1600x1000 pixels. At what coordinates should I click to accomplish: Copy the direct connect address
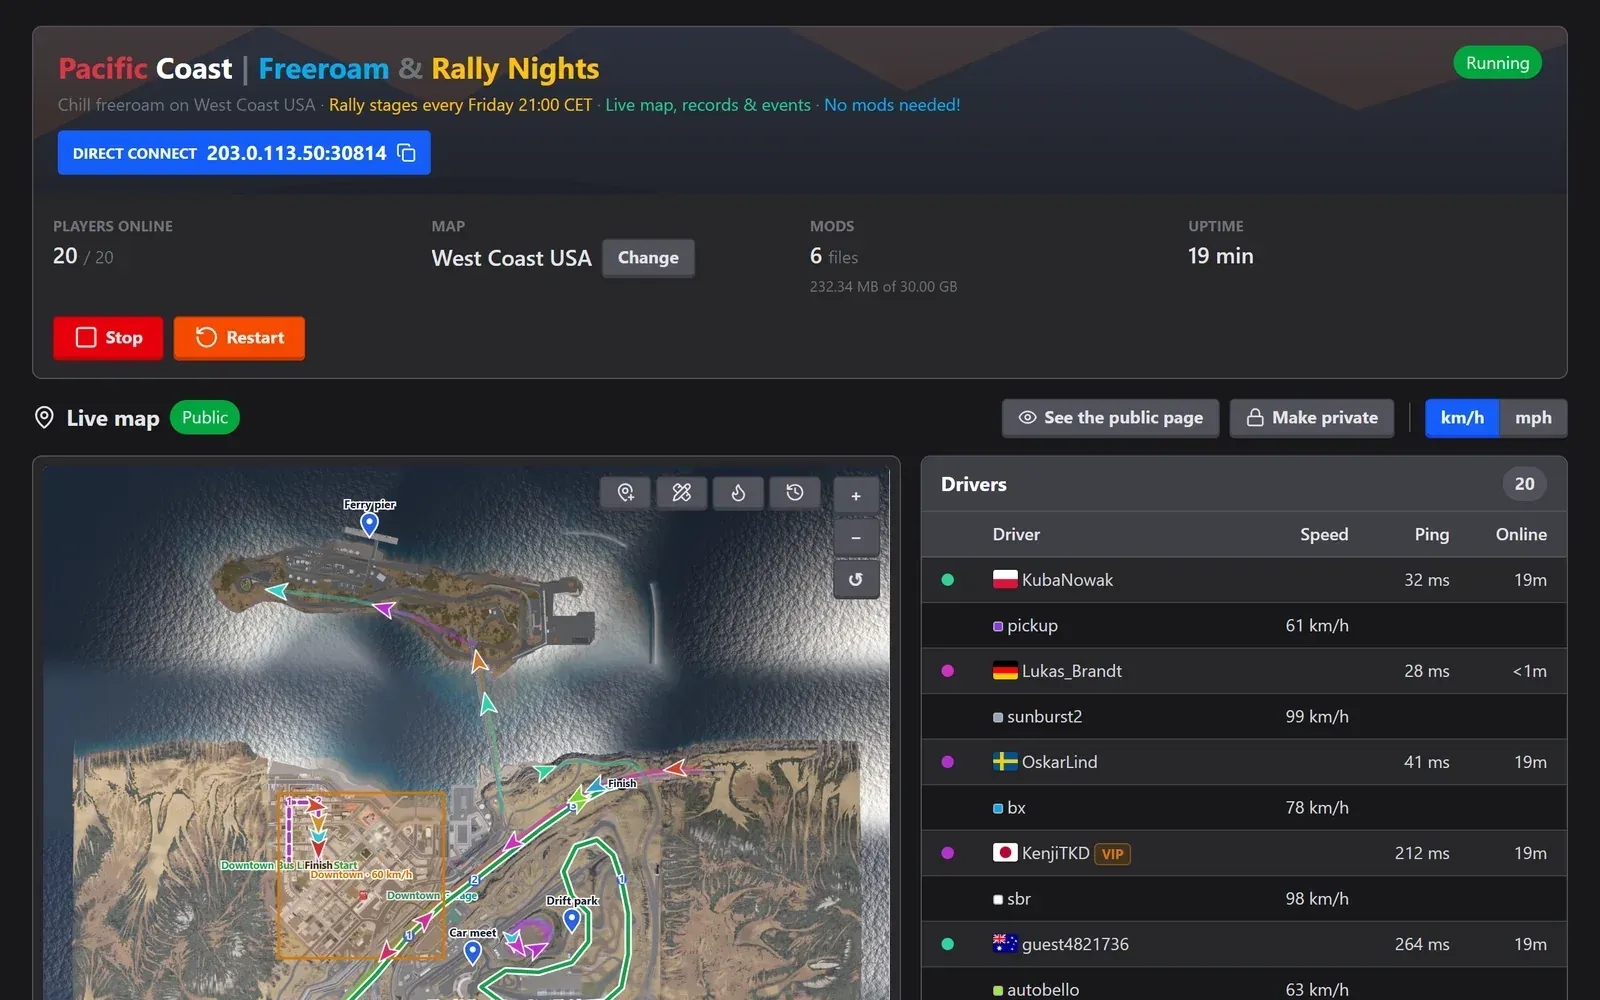[x=406, y=153]
